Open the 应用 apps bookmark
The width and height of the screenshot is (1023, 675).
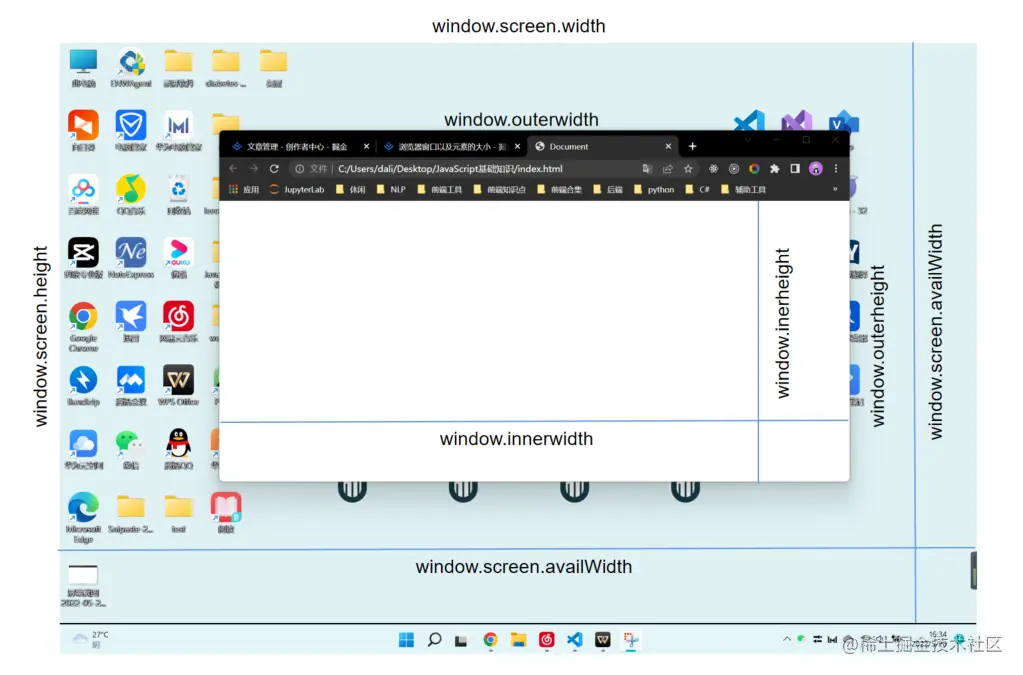[244, 190]
